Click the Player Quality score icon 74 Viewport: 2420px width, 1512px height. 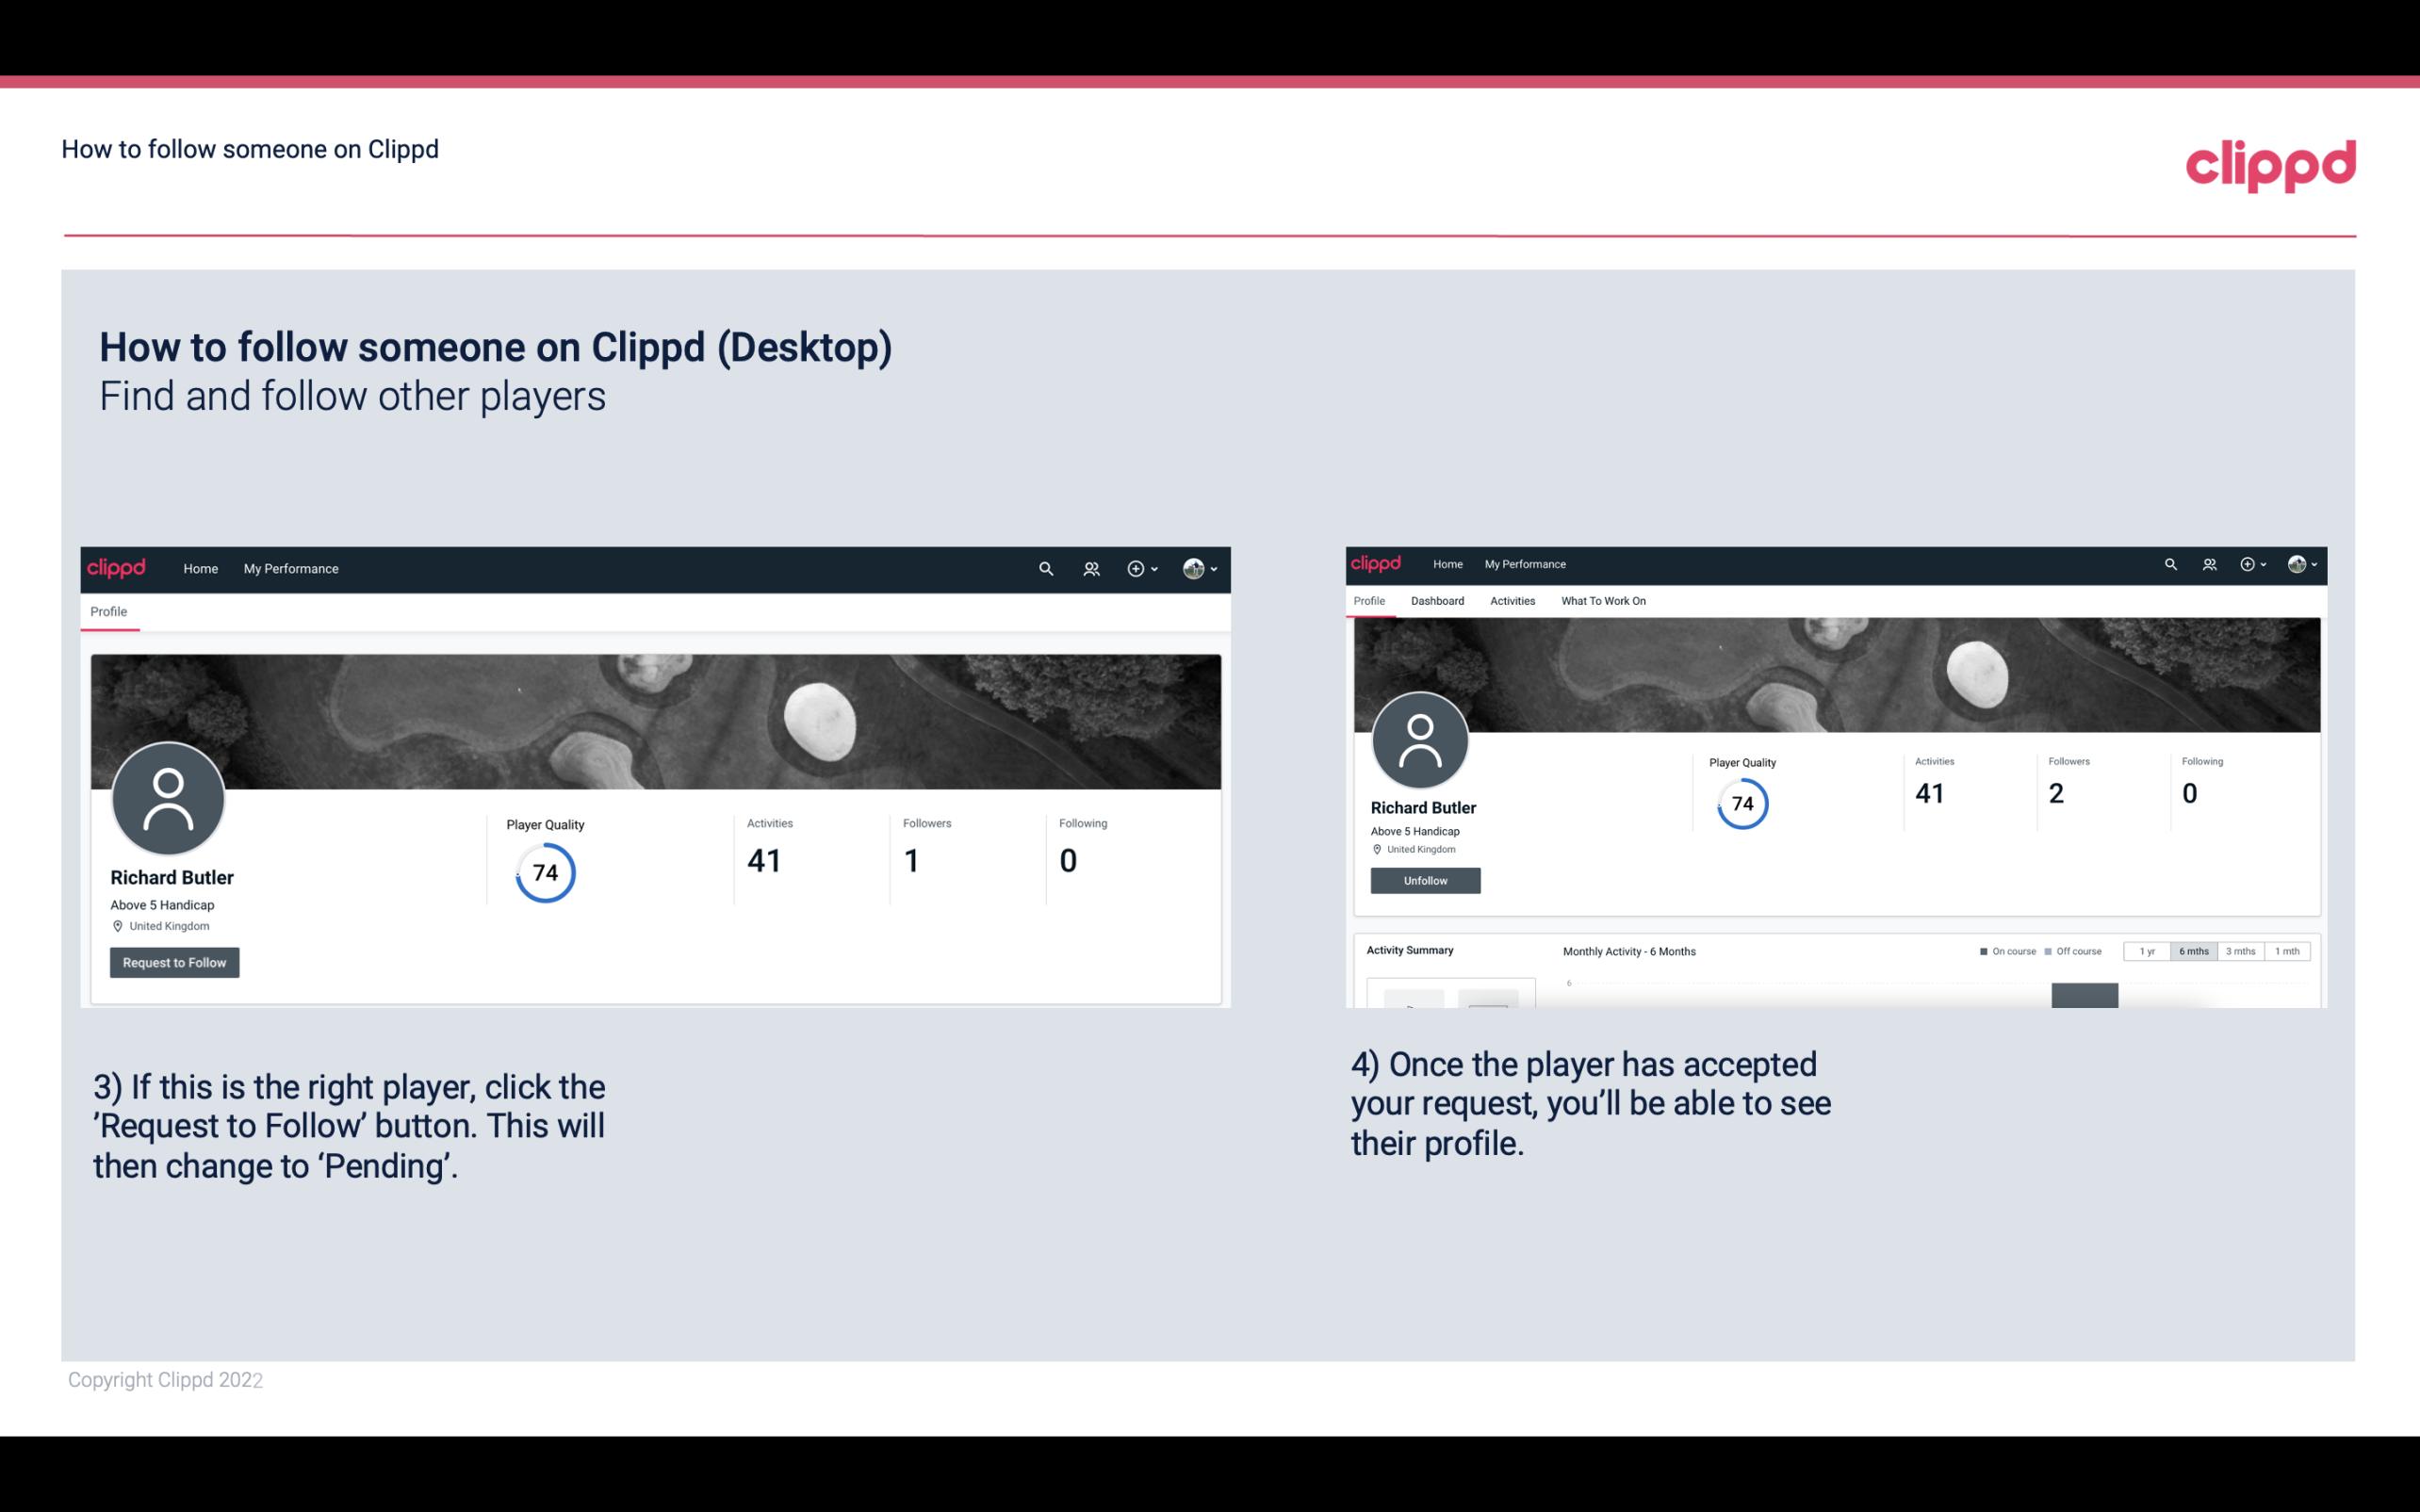tap(544, 871)
